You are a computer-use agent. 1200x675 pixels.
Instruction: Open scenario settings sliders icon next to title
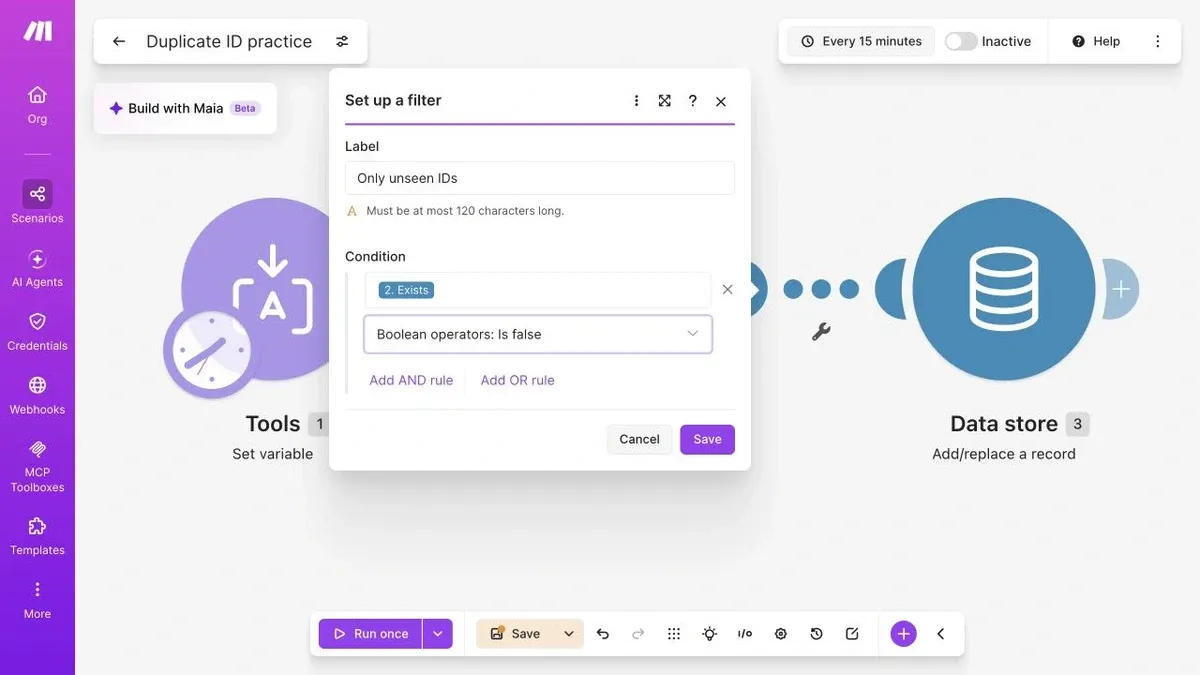pyautogui.click(x=342, y=41)
